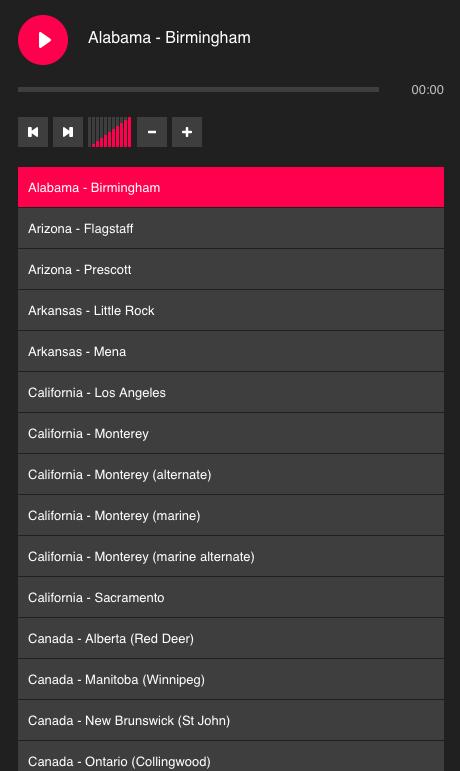The image size is (460, 771).
Task: Decrease volume with the minus button
Action: pos(152,132)
